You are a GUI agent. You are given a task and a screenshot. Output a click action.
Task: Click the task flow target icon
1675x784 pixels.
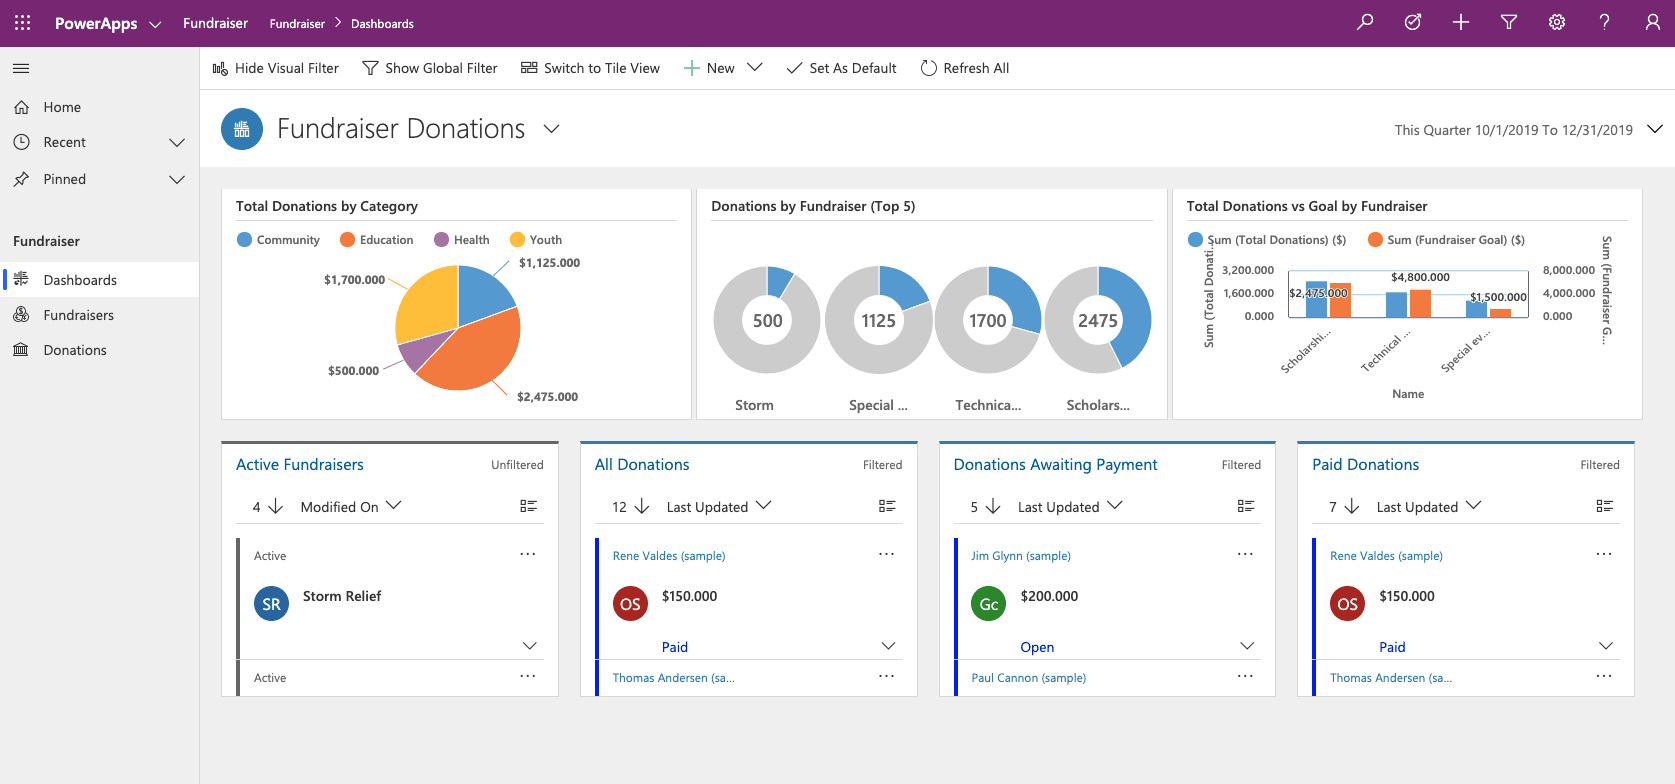[x=1413, y=22]
